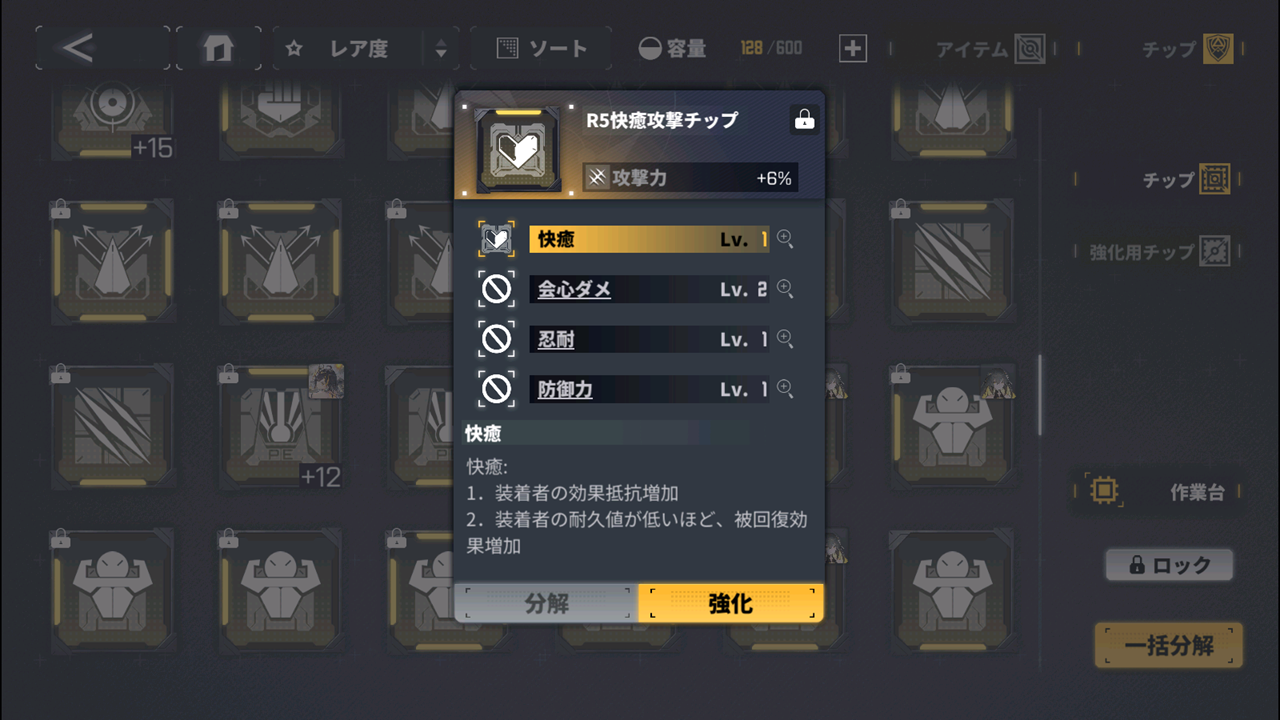This screenshot has height=720, width=1280.
Task: Open magnifier next to 快癒 Lv. 1
Action: click(x=785, y=239)
